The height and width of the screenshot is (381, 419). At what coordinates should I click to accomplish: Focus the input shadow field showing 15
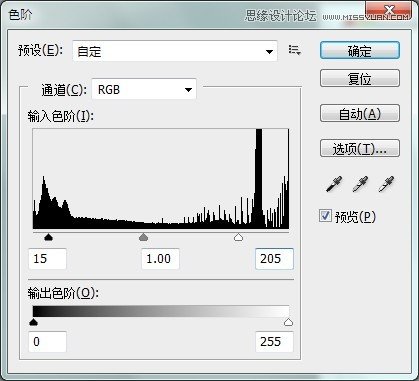(x=47, y=259)
